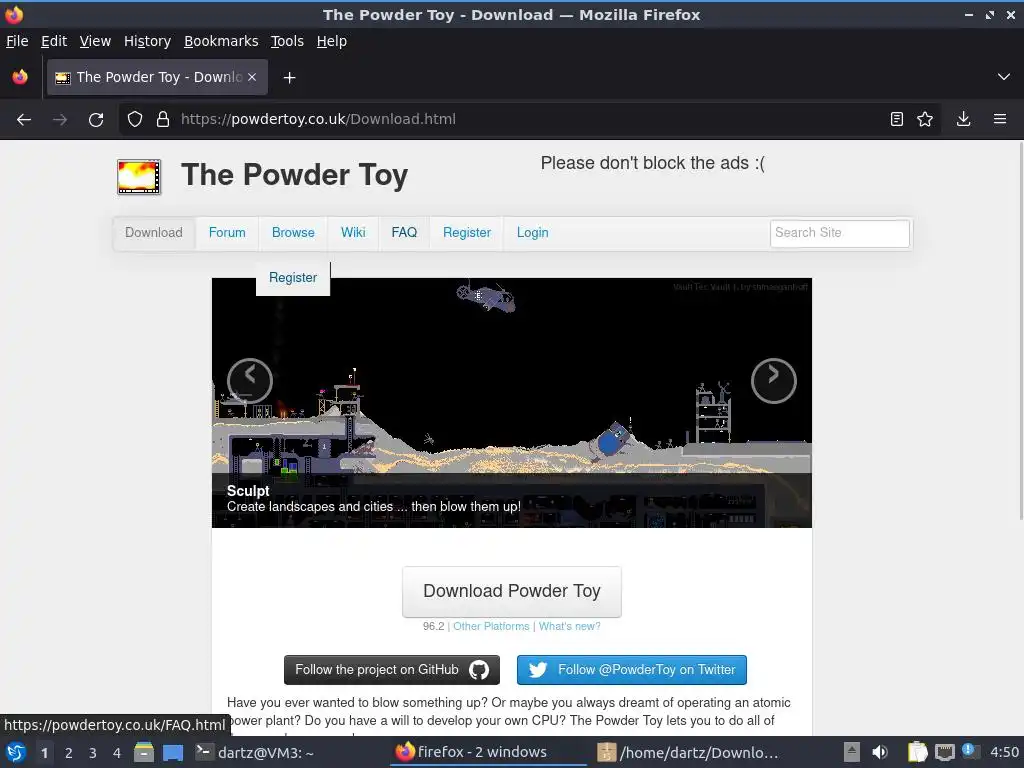Image resolution: width=1024 pixels, height=768 pixels.
Task: Go to the Forum page
Action: click(x=227, y=233)
